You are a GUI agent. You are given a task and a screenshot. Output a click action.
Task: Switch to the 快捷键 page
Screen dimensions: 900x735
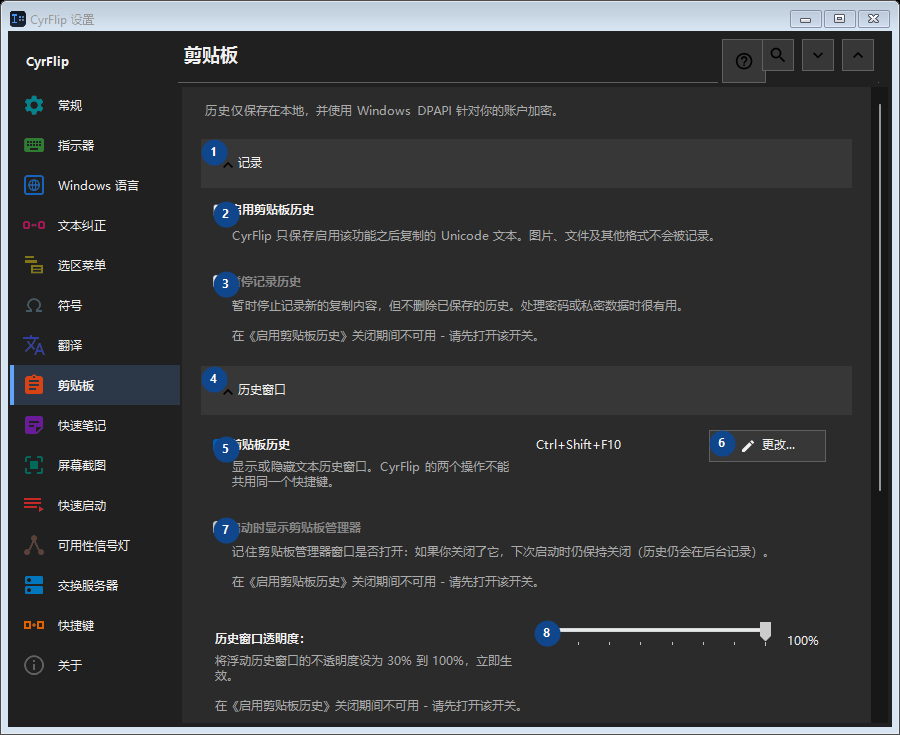pos(95,625)
